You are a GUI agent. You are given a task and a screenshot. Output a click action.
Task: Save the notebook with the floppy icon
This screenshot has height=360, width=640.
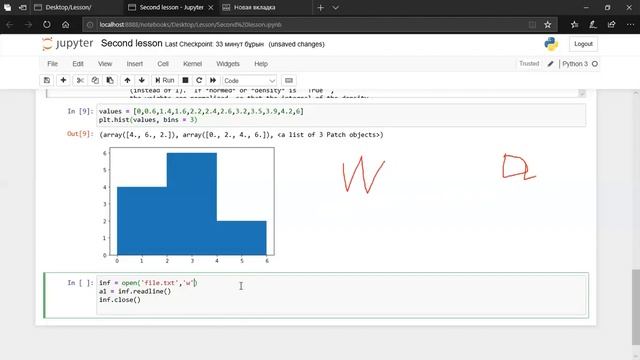coord(47,80)
